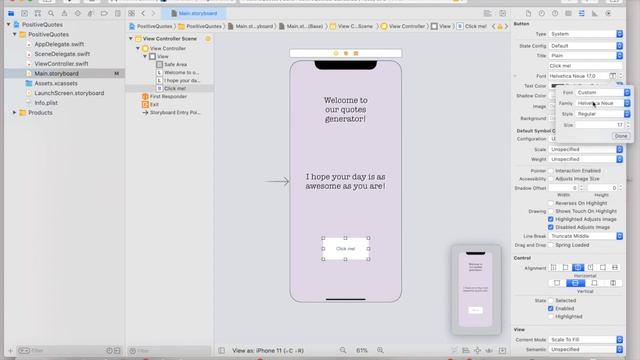Open the Embed In tool

[x=502, y=350]
